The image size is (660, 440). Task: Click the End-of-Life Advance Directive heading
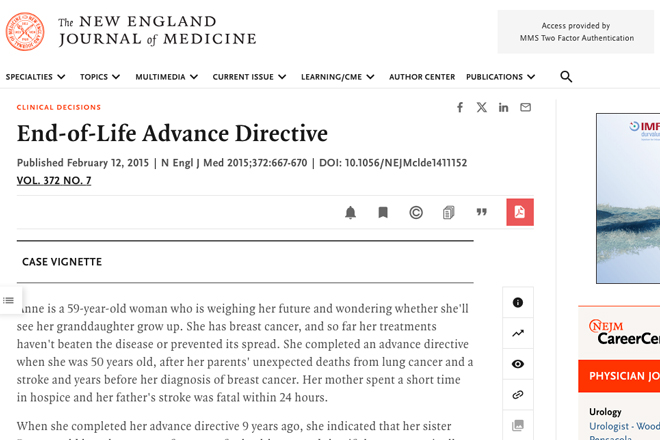coord(172,133)
